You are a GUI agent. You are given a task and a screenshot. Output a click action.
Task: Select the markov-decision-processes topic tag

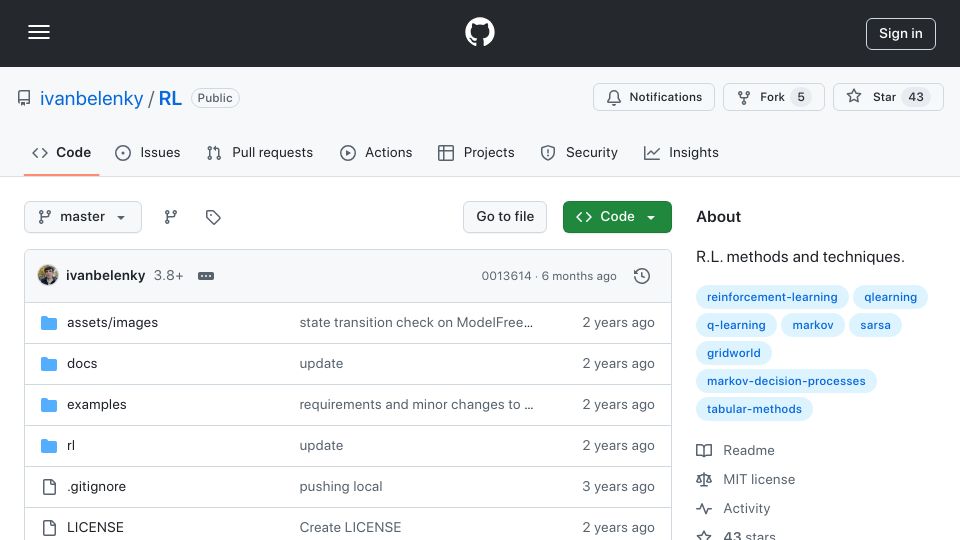786,381
